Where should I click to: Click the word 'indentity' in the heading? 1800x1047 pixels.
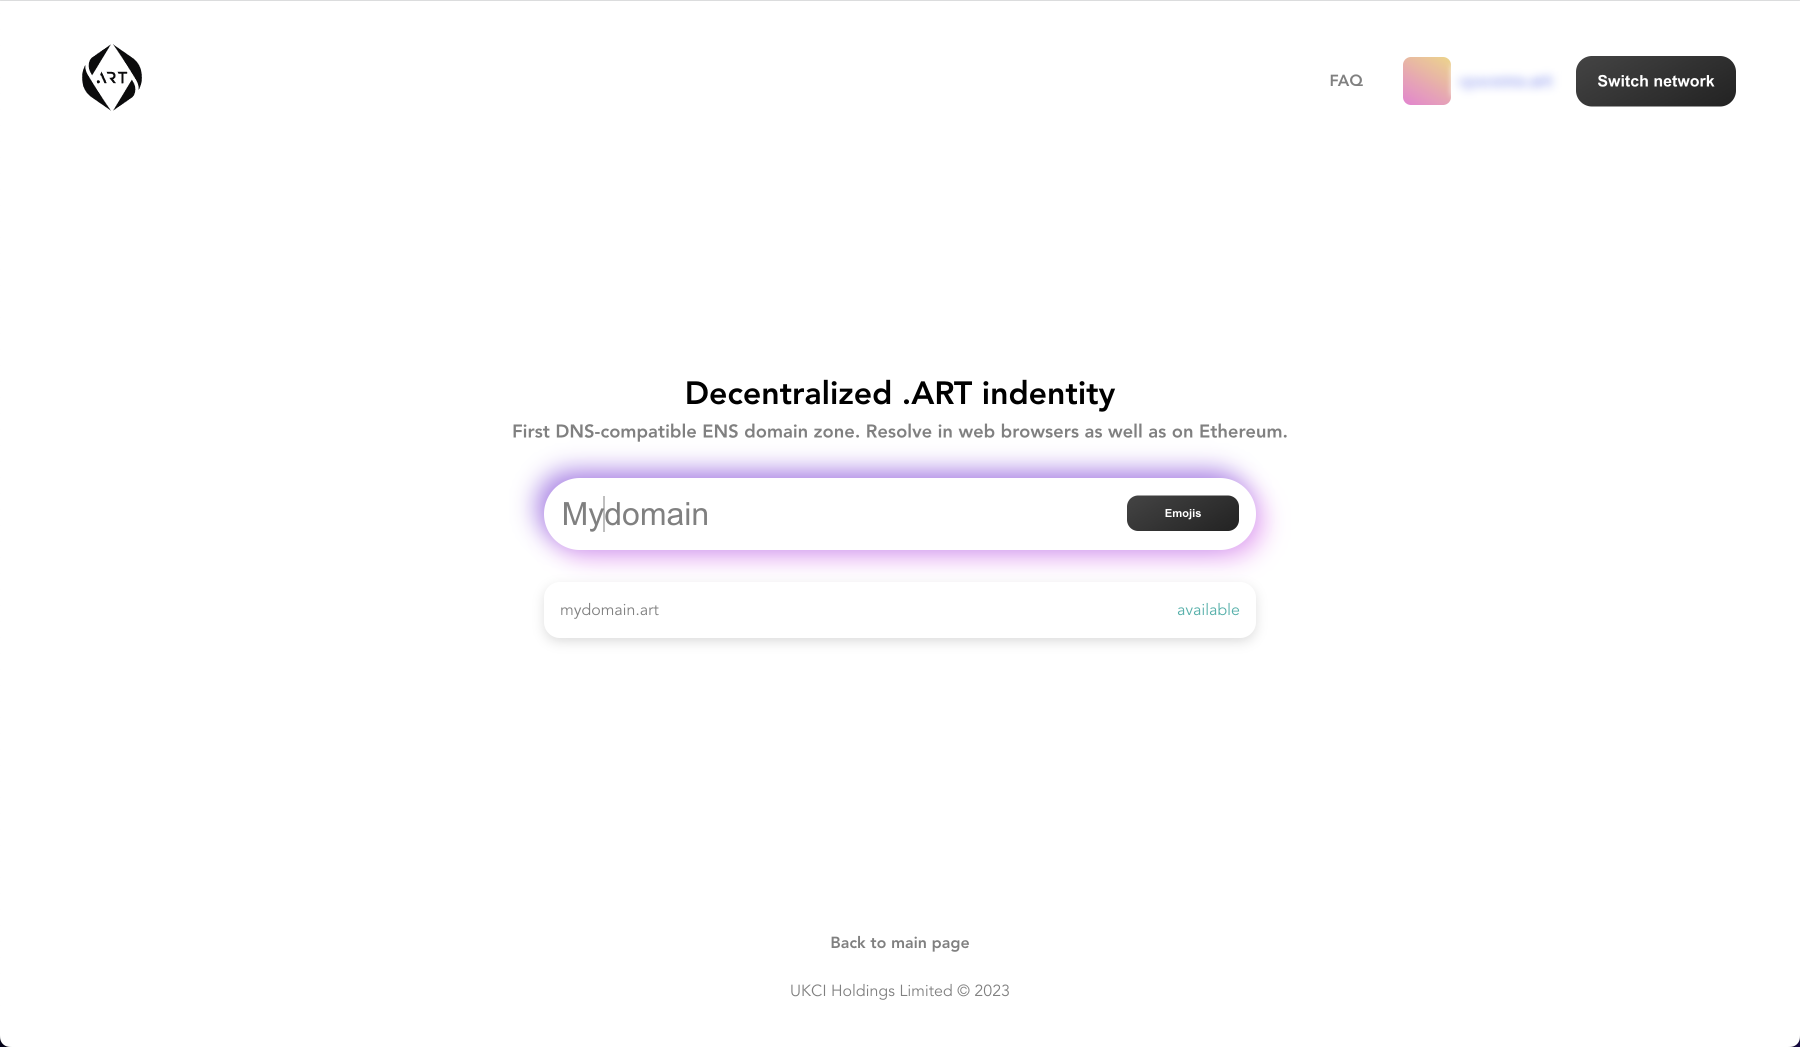1048,394
